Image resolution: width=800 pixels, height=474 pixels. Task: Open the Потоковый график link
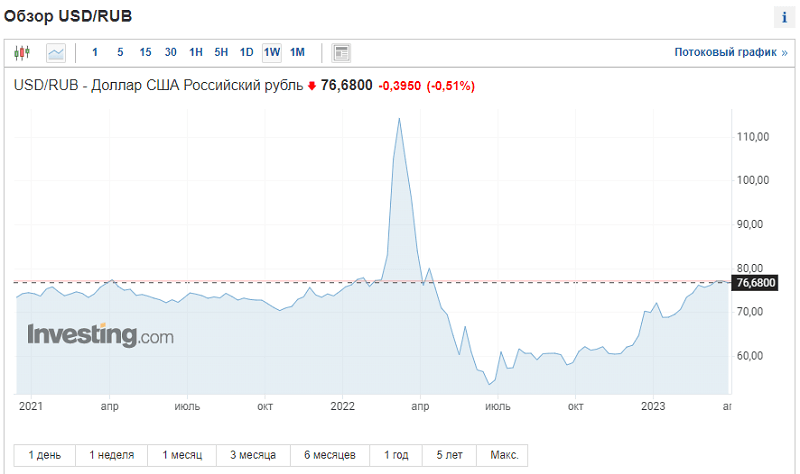731,52
